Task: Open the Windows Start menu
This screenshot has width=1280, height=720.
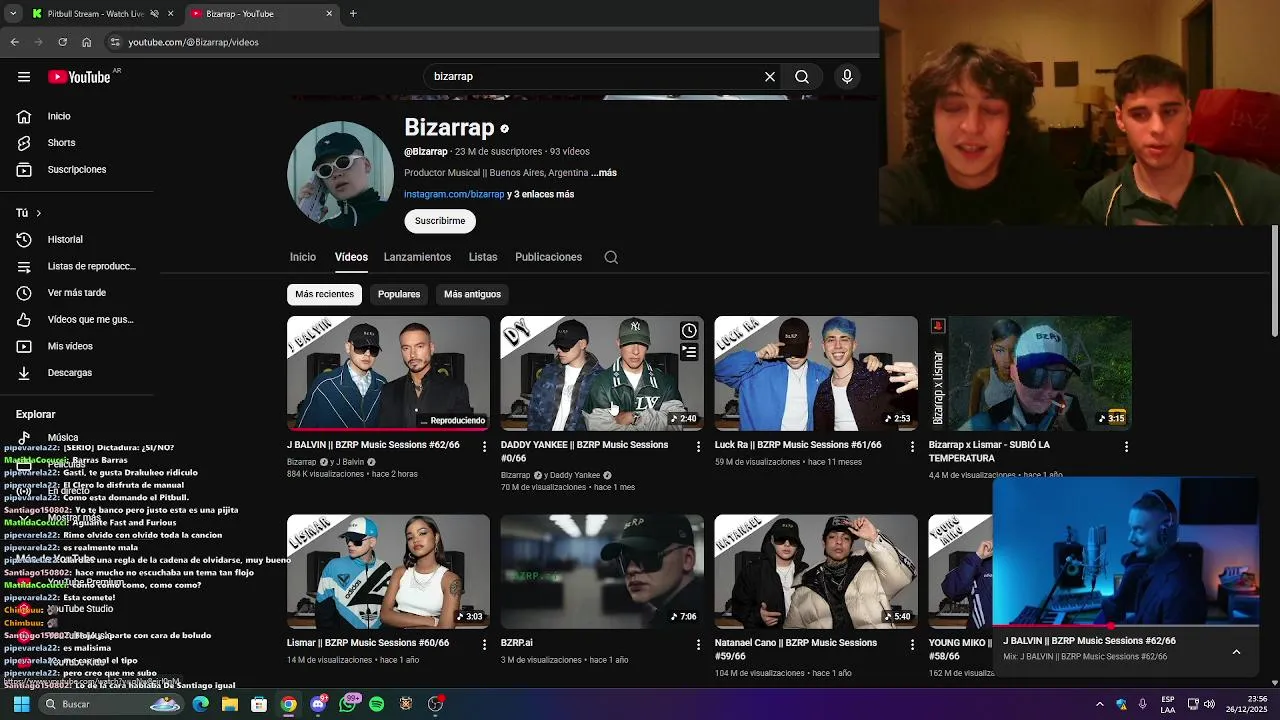Action: pos(21,704)
